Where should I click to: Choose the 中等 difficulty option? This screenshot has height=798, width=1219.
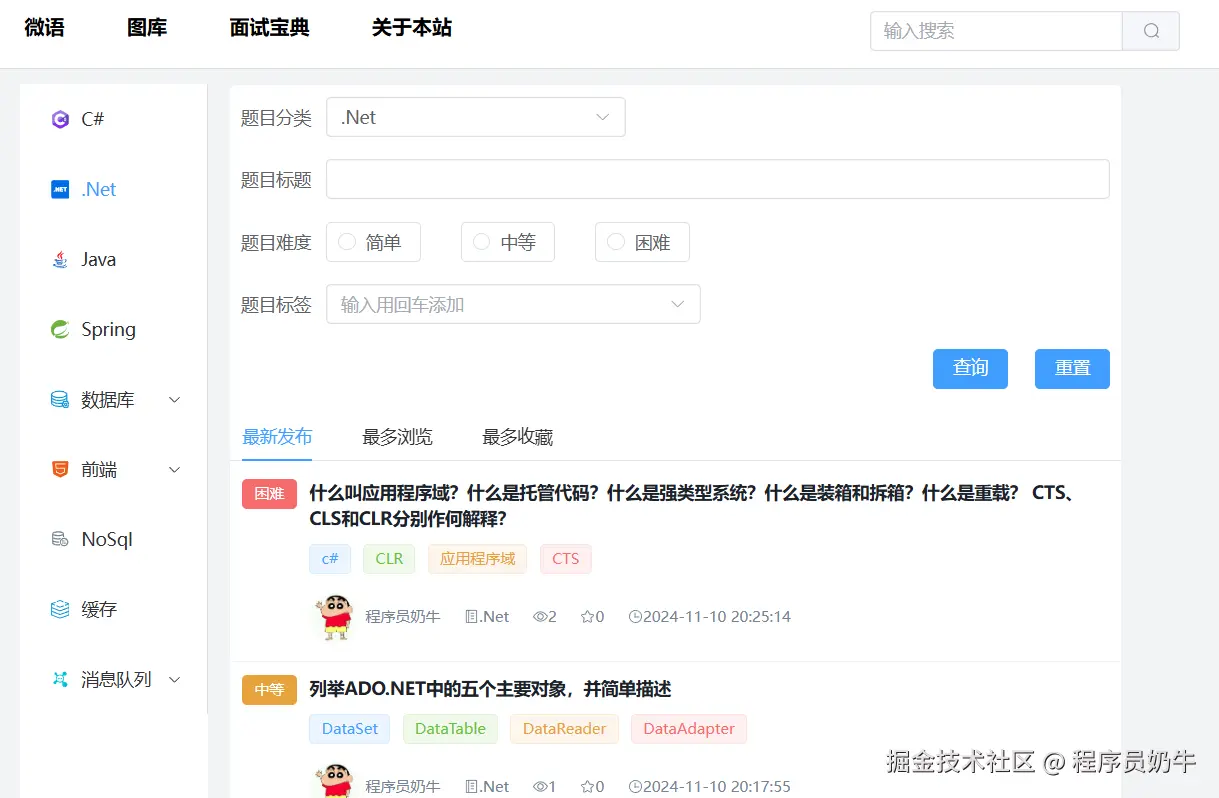(480, 241)
